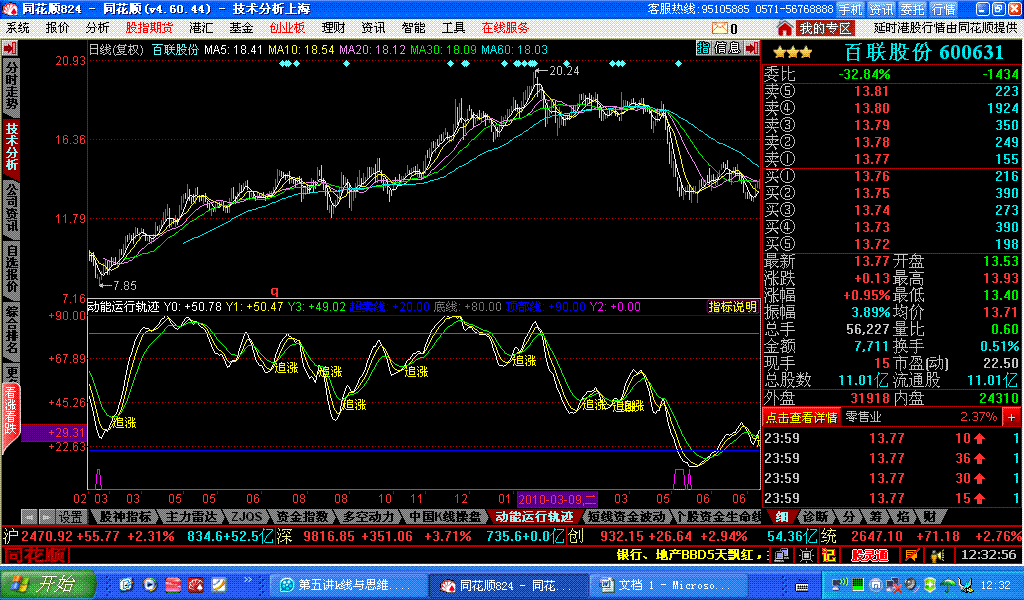
Task: Click the 我的专区 button
Action: [x=826, y=28]
